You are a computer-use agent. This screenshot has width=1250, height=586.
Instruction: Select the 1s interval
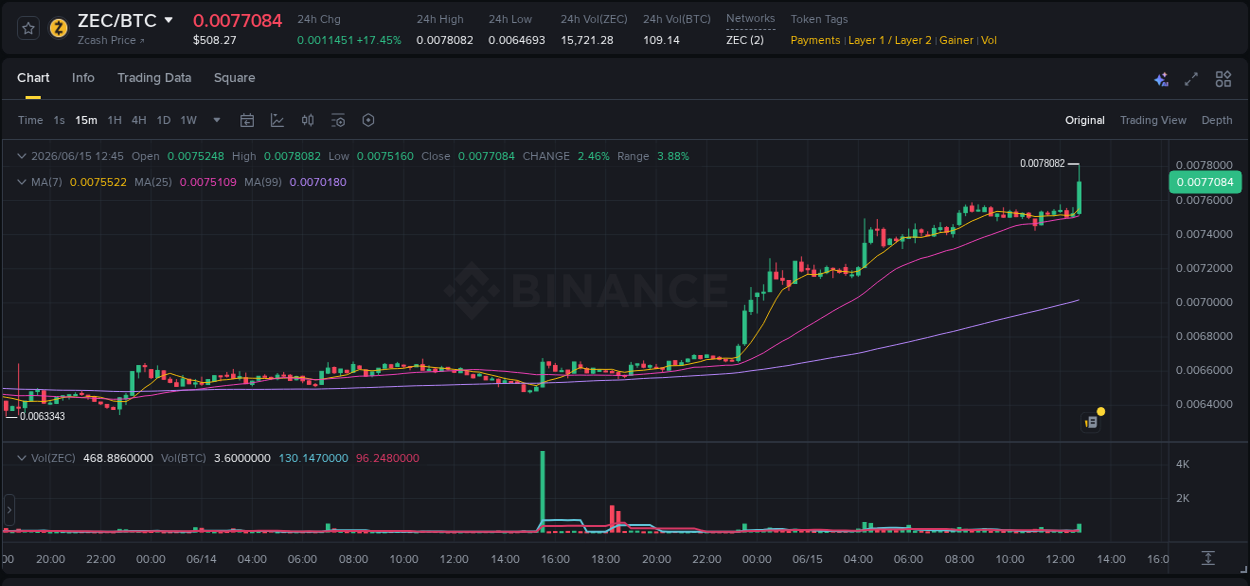coord(59,120)
